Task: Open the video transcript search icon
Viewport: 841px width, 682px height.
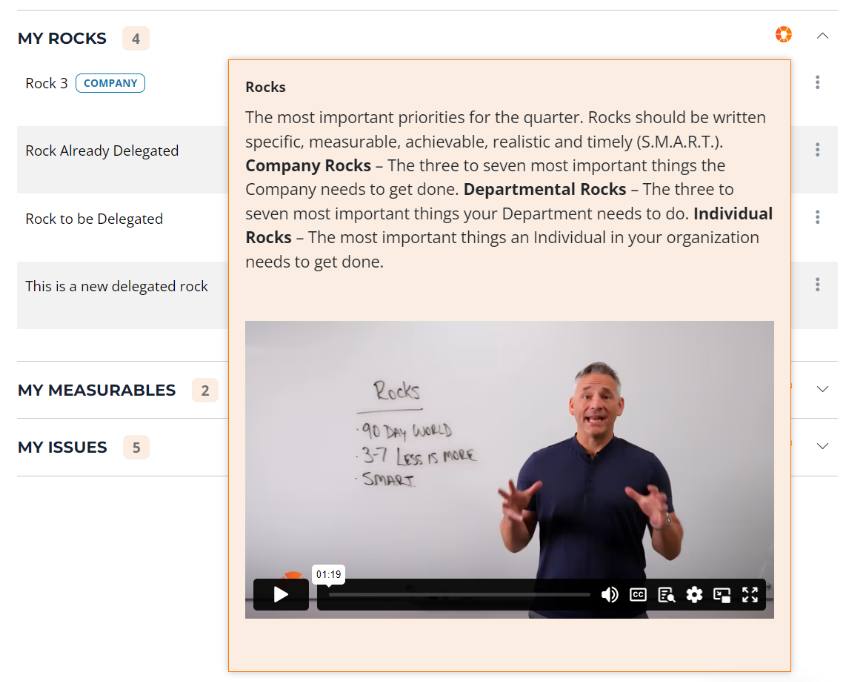Action: (x=666, y=595)
